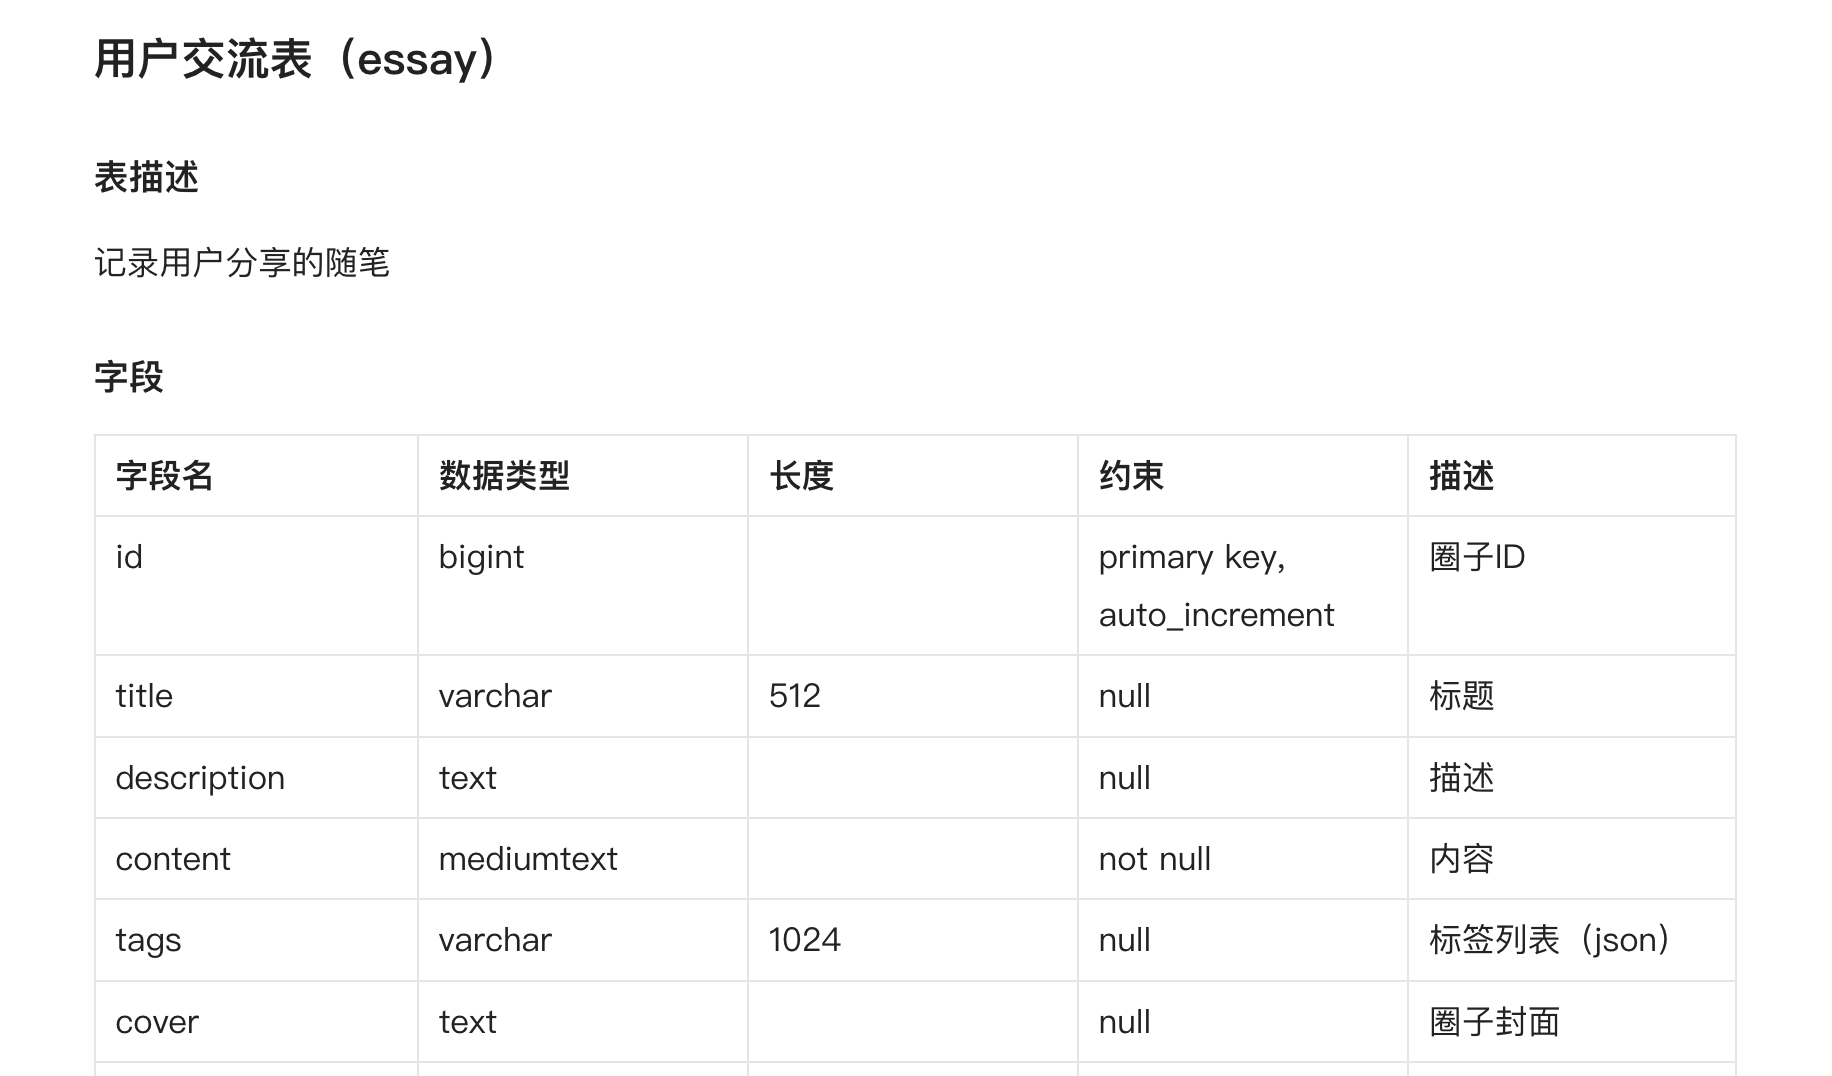Click the 字段名 column header
Screen dimensions: 1832x1076
coord(165,476)
